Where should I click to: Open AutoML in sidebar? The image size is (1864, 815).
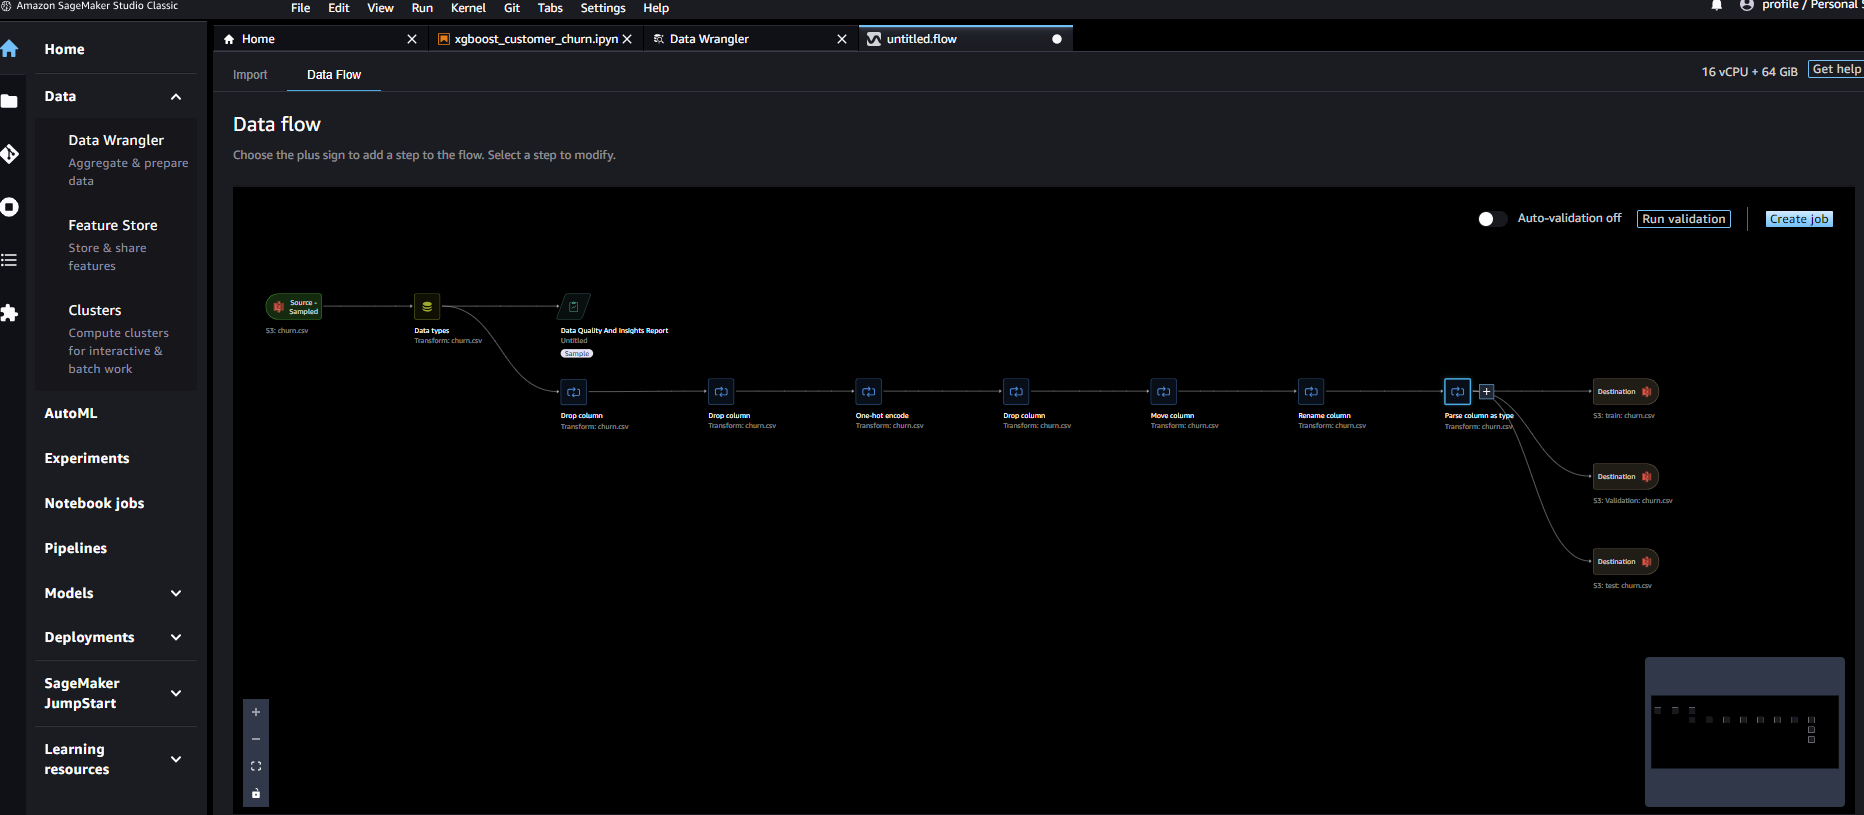pos(71,413)
